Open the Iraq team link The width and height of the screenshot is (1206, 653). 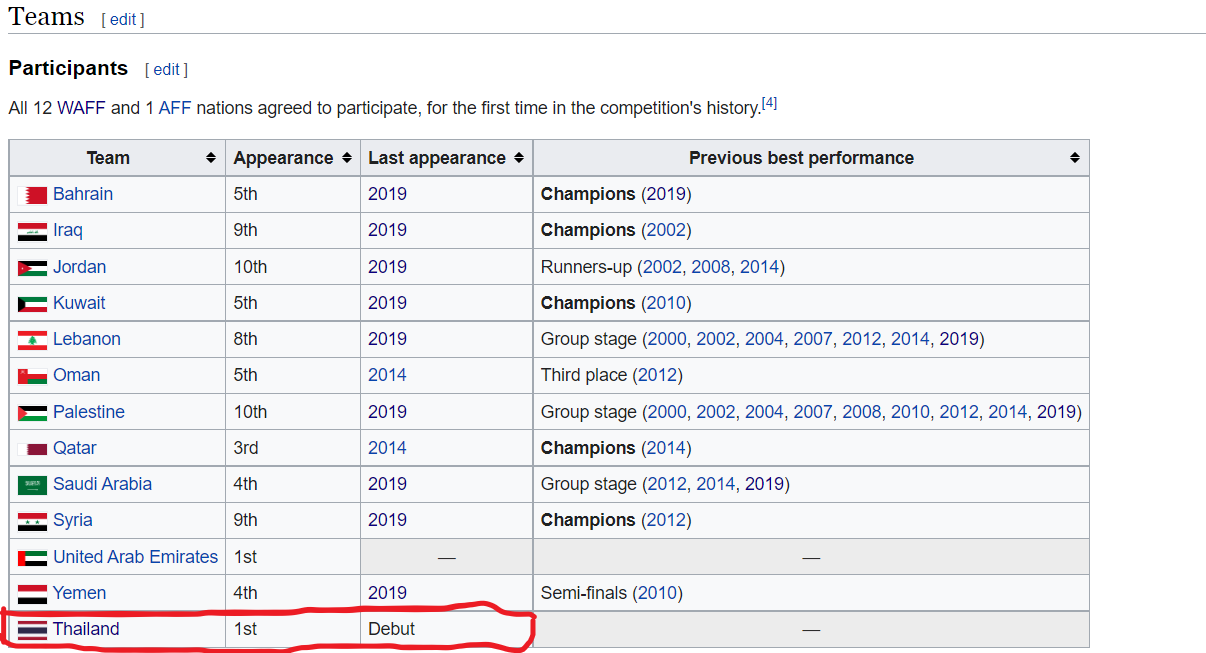pyautogui.click(x=68, y=230)
